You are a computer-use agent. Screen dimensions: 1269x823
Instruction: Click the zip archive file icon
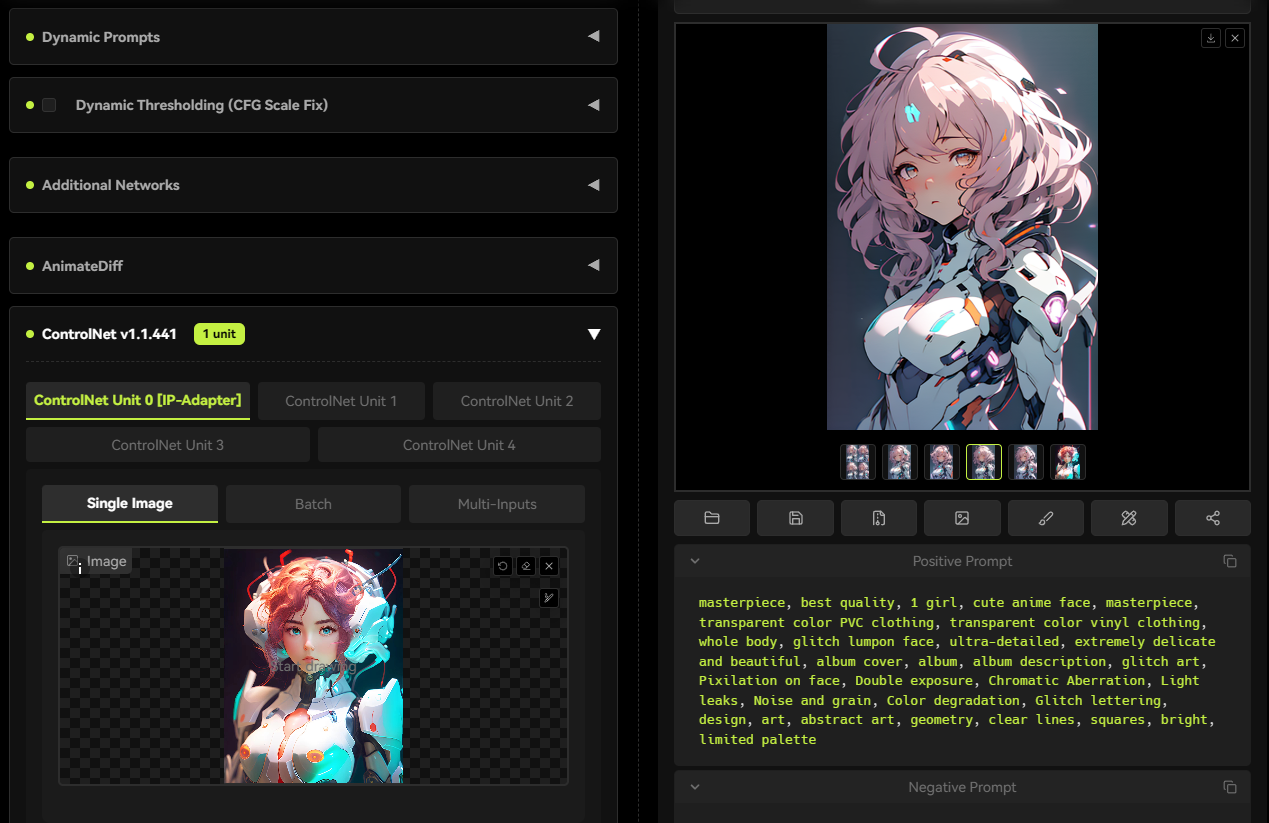coord(879,518)
